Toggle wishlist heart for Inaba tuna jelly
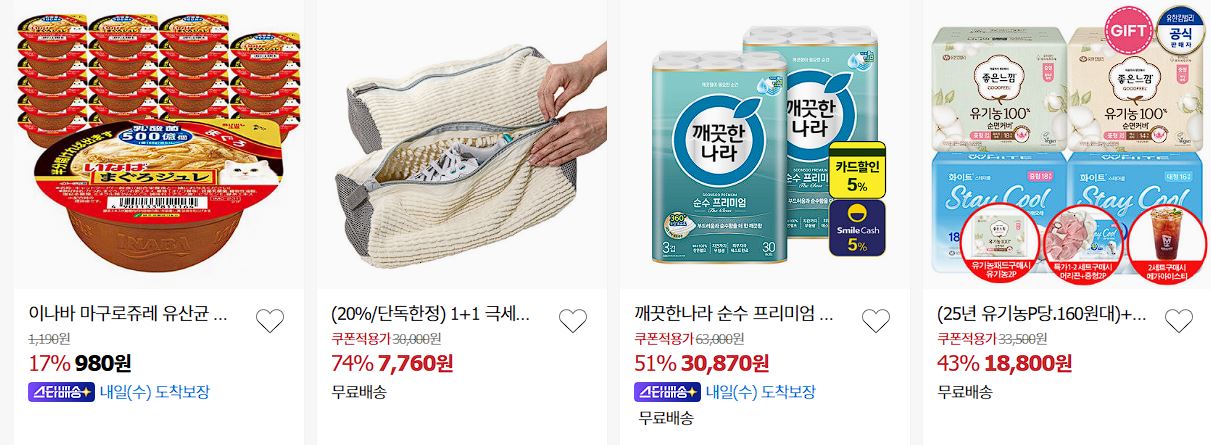This screenshot has height=445, width=1211. (x=270, y=320)
